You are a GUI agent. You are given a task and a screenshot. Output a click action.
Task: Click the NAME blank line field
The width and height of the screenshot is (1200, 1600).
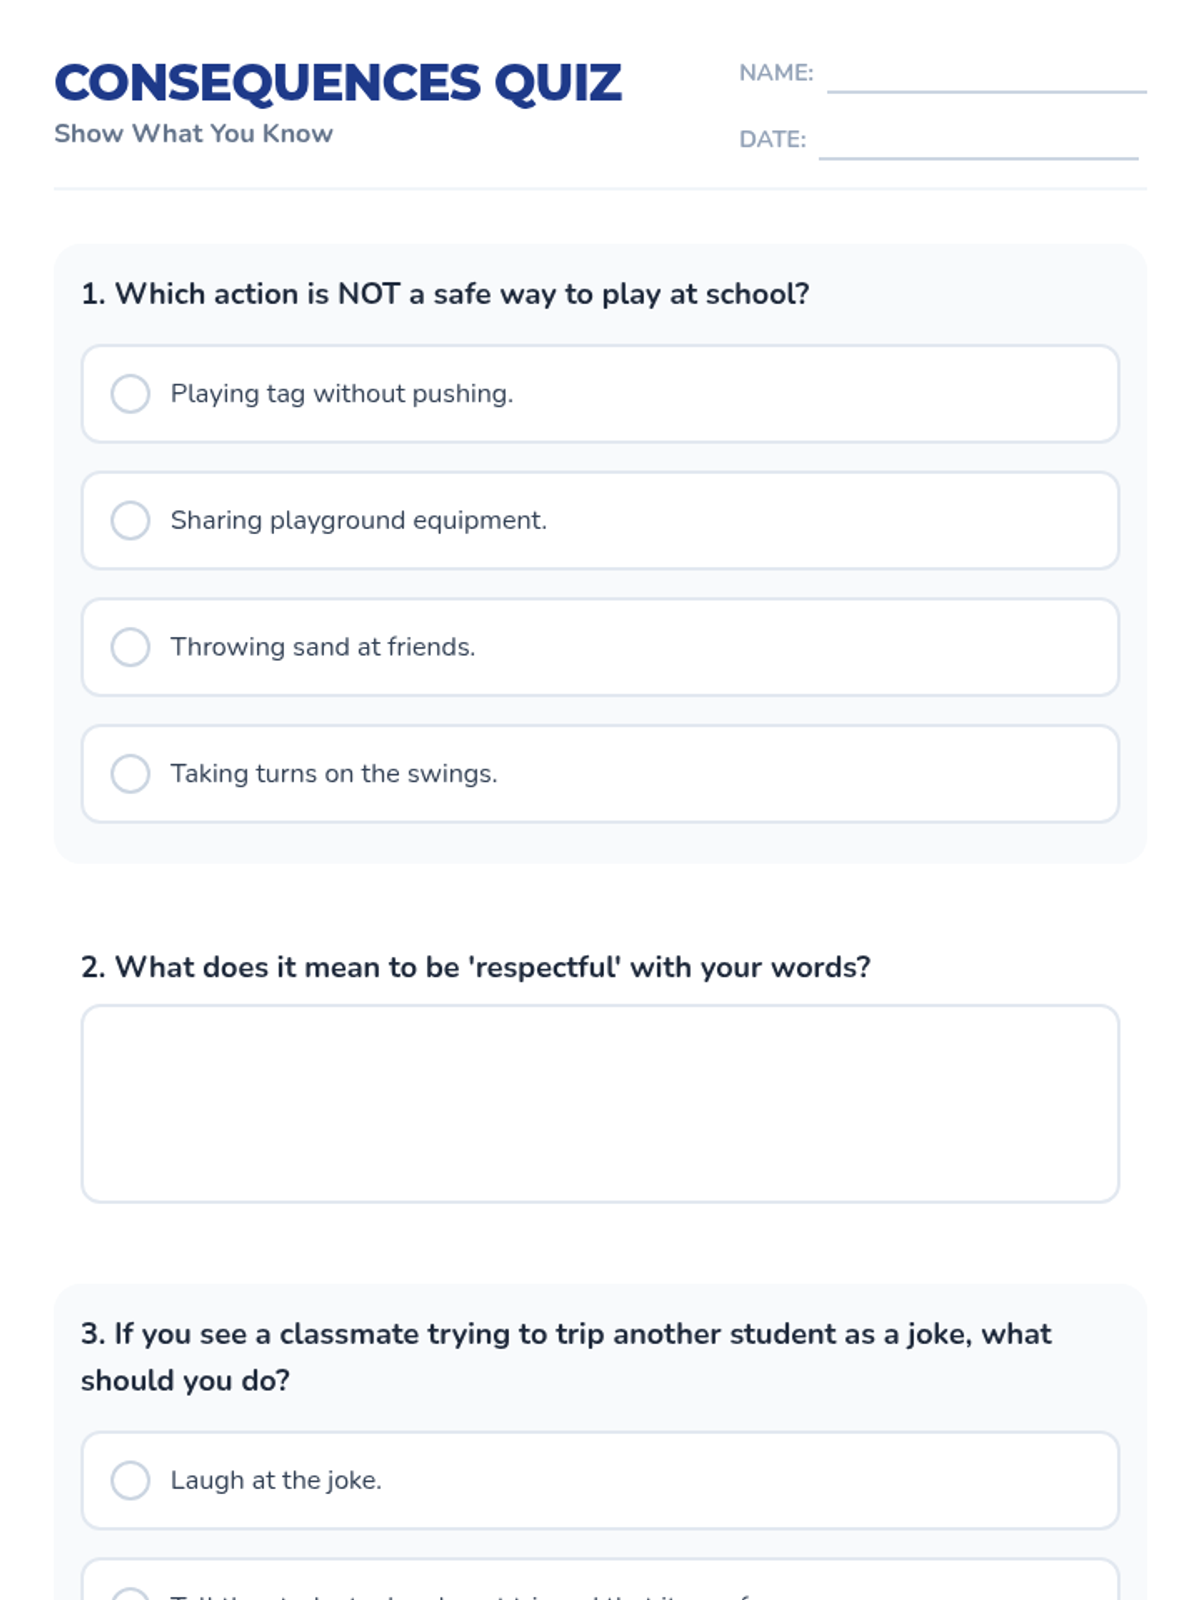click(986, 76)
